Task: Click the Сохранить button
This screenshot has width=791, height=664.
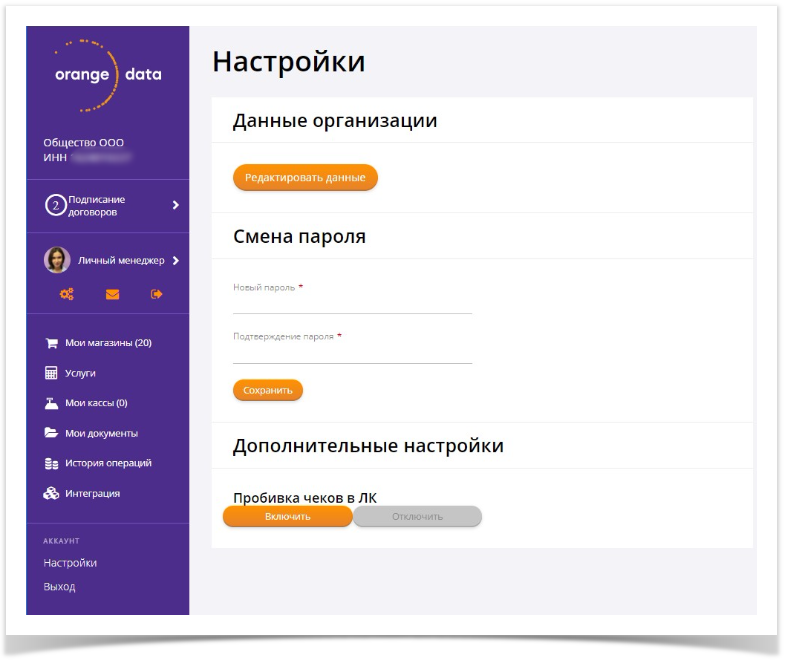Action: (x=268, y=390)
